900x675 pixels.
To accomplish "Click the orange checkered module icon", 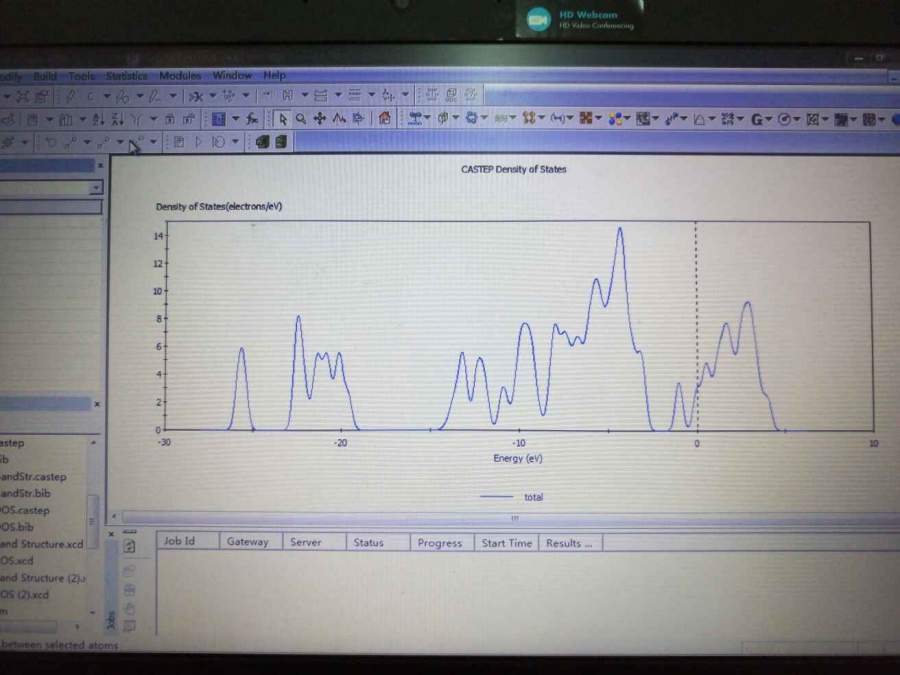I will coord(585,119).
